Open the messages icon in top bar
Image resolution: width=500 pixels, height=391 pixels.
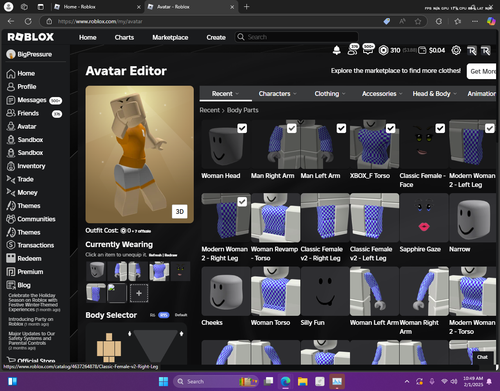coord(368,50)
